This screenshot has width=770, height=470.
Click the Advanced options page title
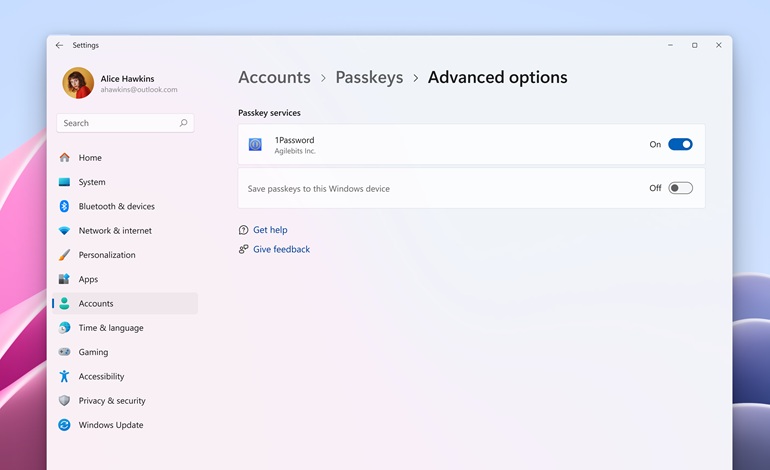tap(497, 78)
